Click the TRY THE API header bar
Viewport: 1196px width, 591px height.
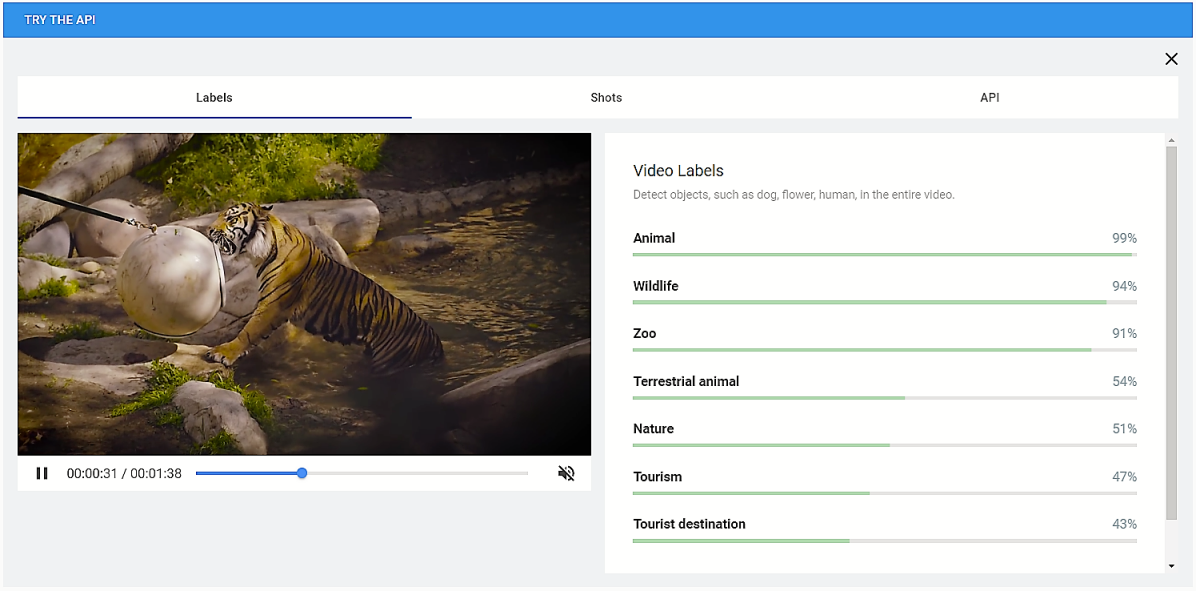point(597,20)
